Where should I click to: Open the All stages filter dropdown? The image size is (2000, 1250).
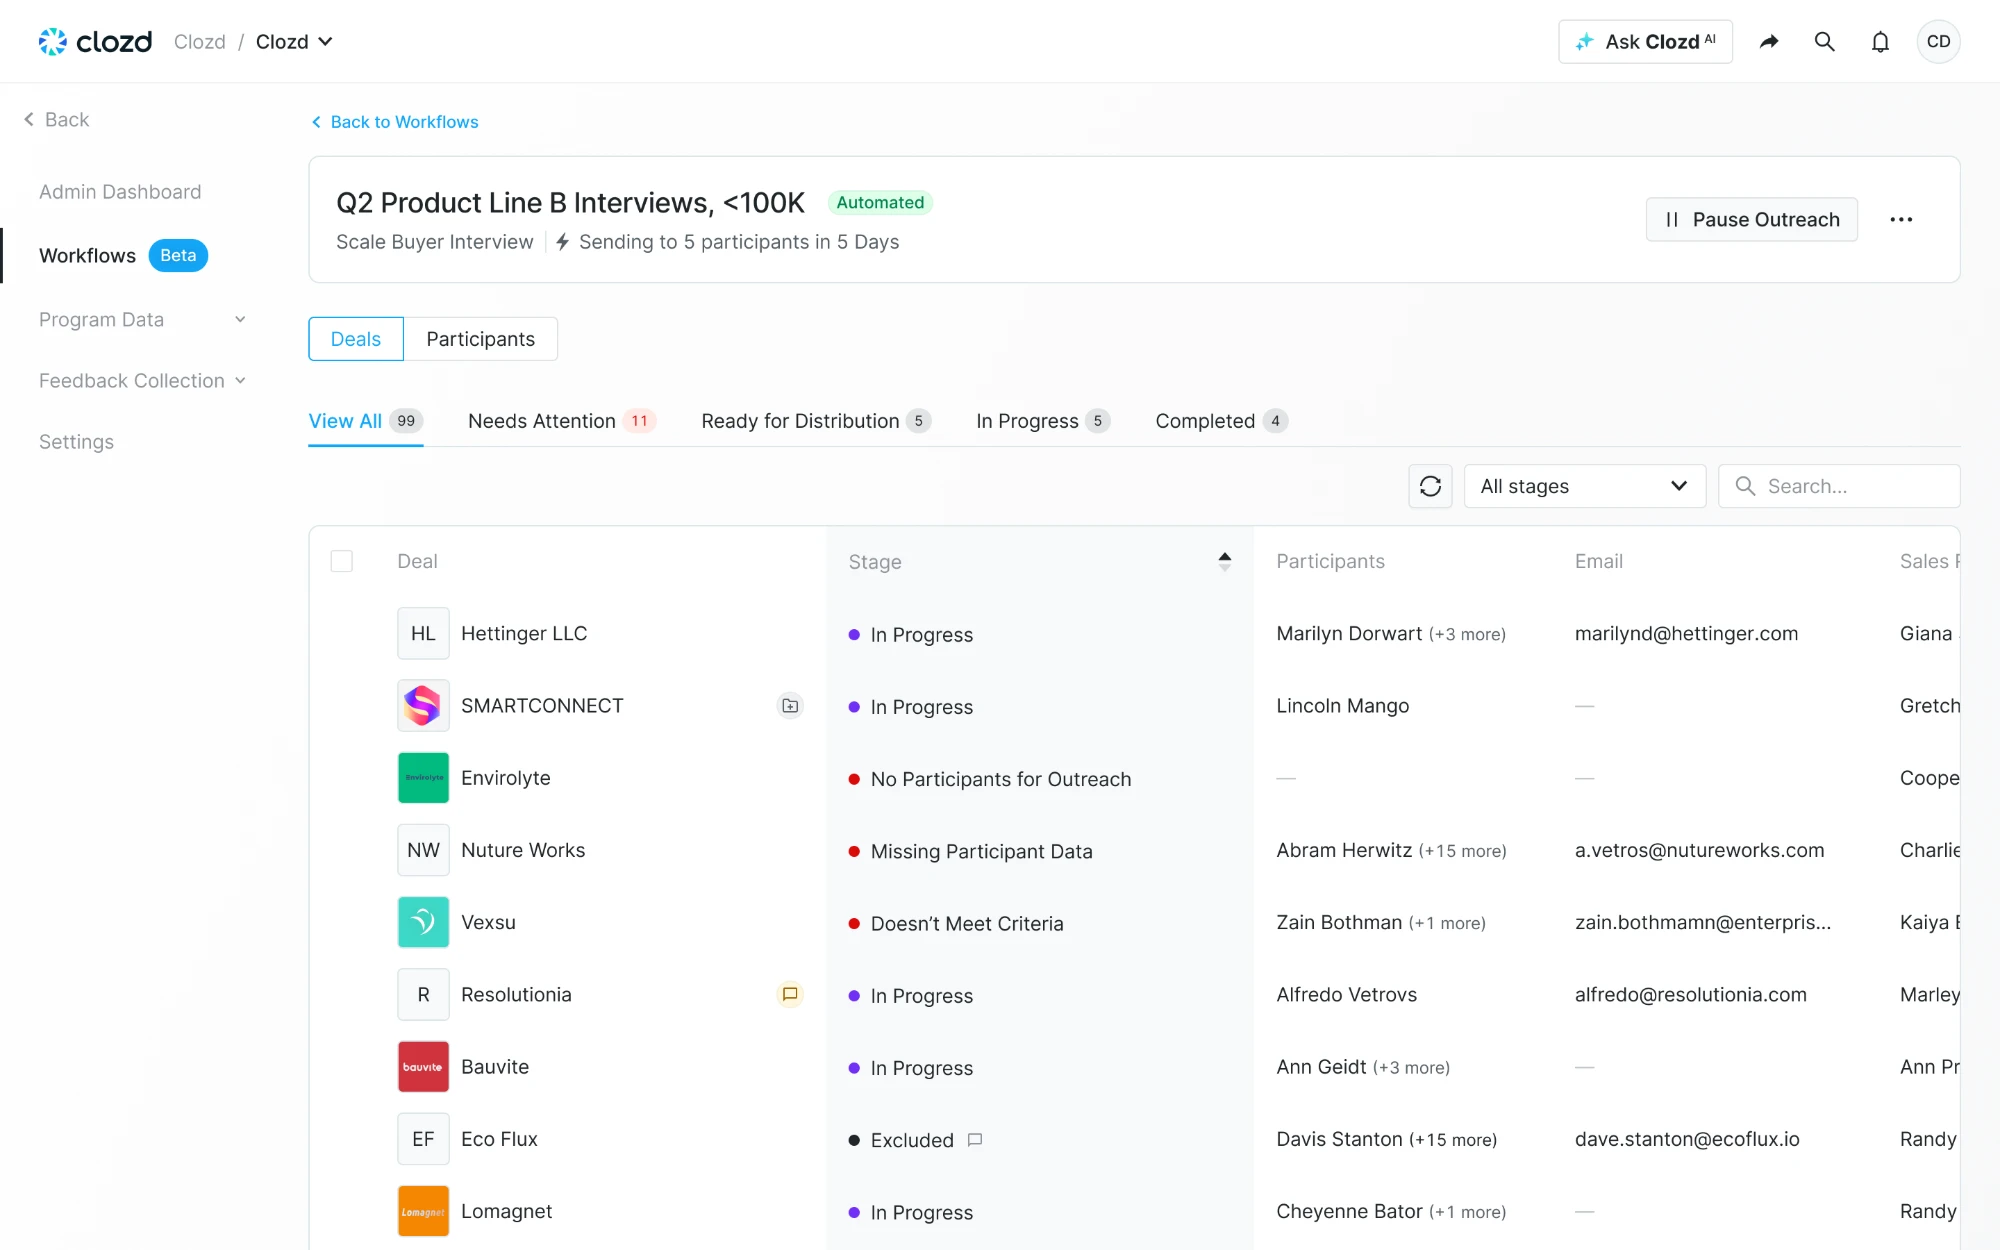(1585, 486)
